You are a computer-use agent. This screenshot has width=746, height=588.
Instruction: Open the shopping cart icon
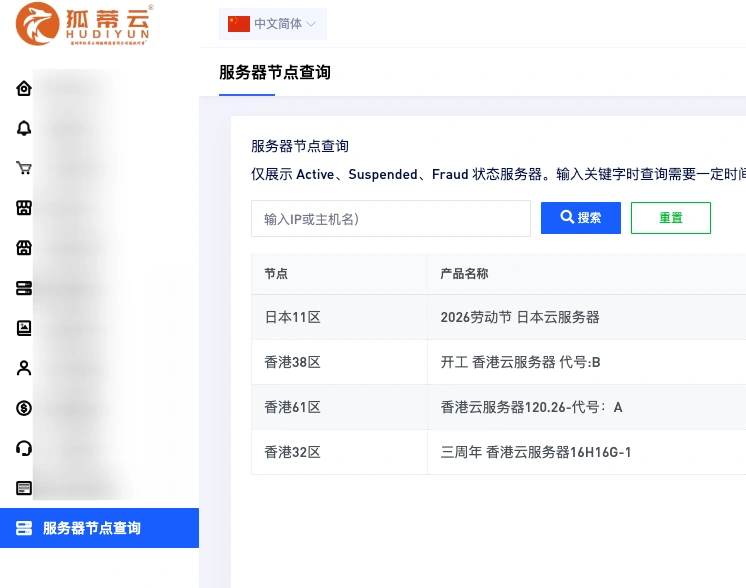click(24, 168)
